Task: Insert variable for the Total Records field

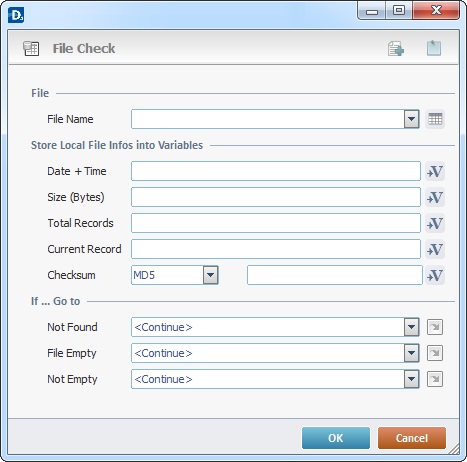Action: (x=435, y=223)
